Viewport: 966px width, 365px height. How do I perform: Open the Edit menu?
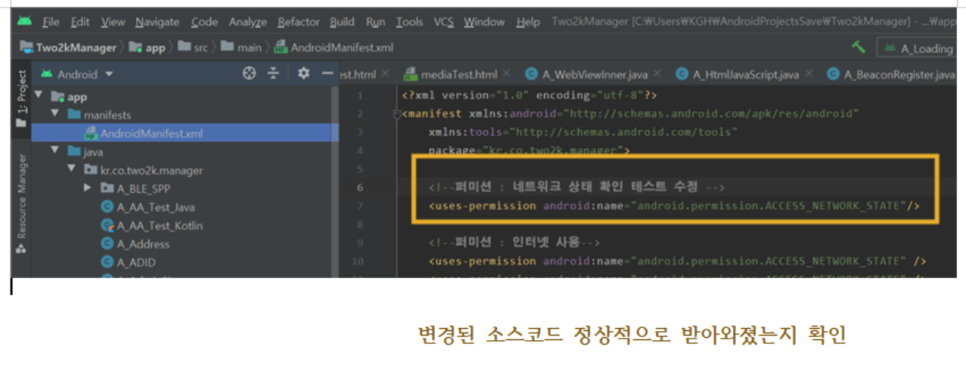click(x=80, y=22)
